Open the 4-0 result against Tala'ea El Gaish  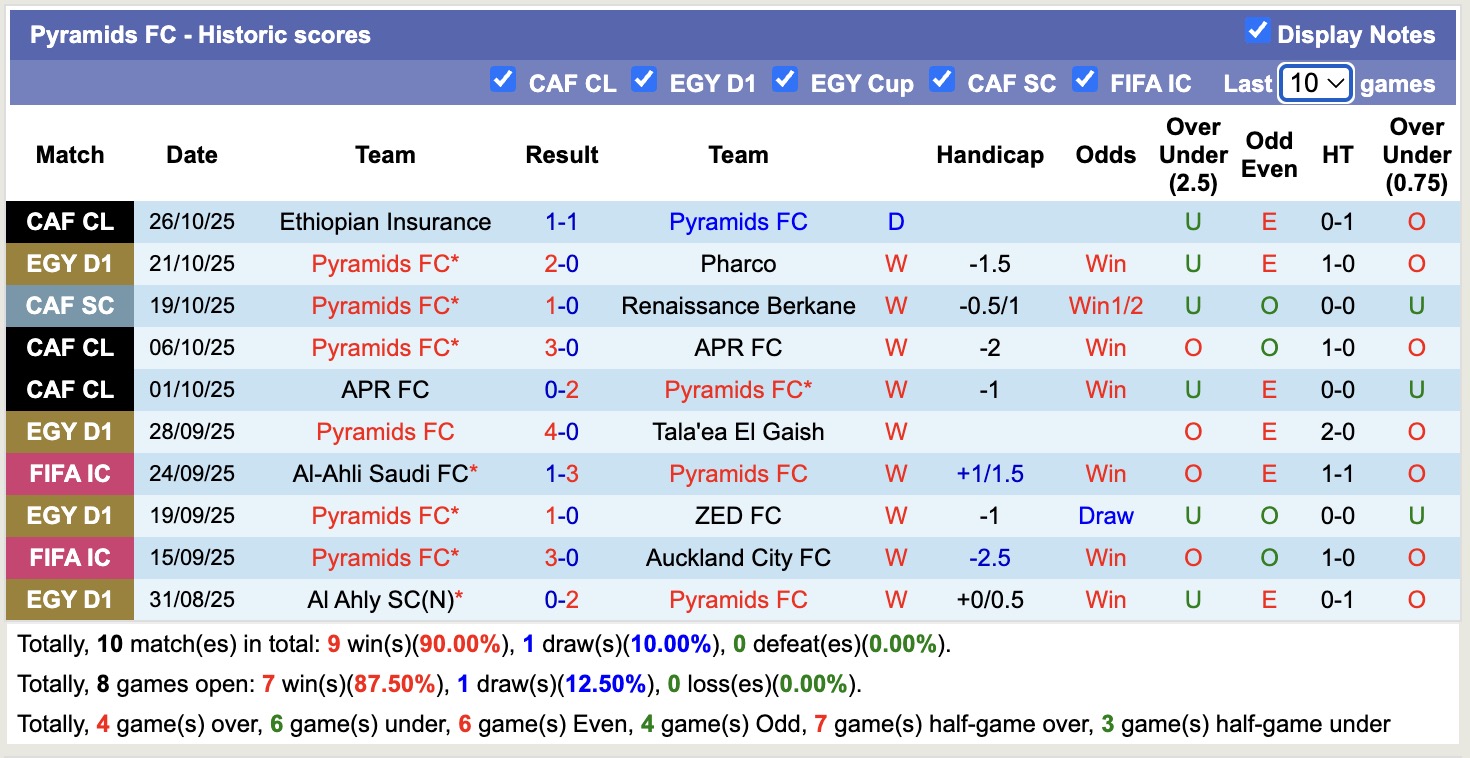(x=562, y=432)
